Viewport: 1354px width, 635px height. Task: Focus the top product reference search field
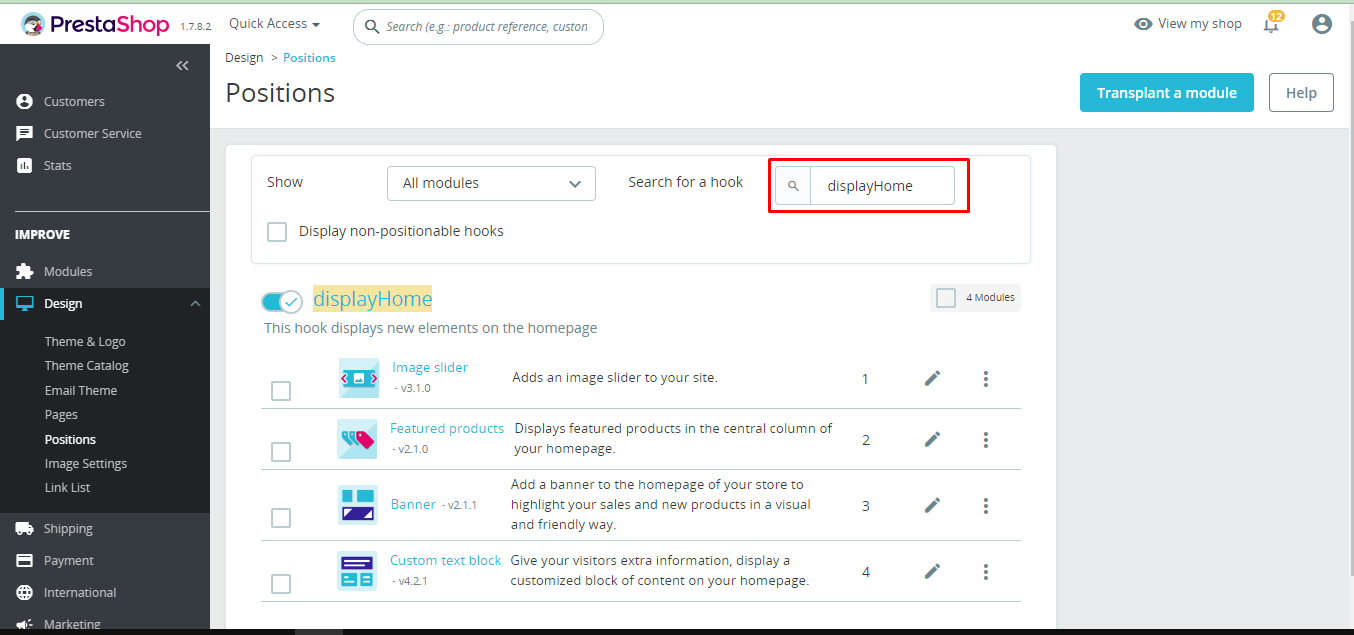tap(478, 27)
